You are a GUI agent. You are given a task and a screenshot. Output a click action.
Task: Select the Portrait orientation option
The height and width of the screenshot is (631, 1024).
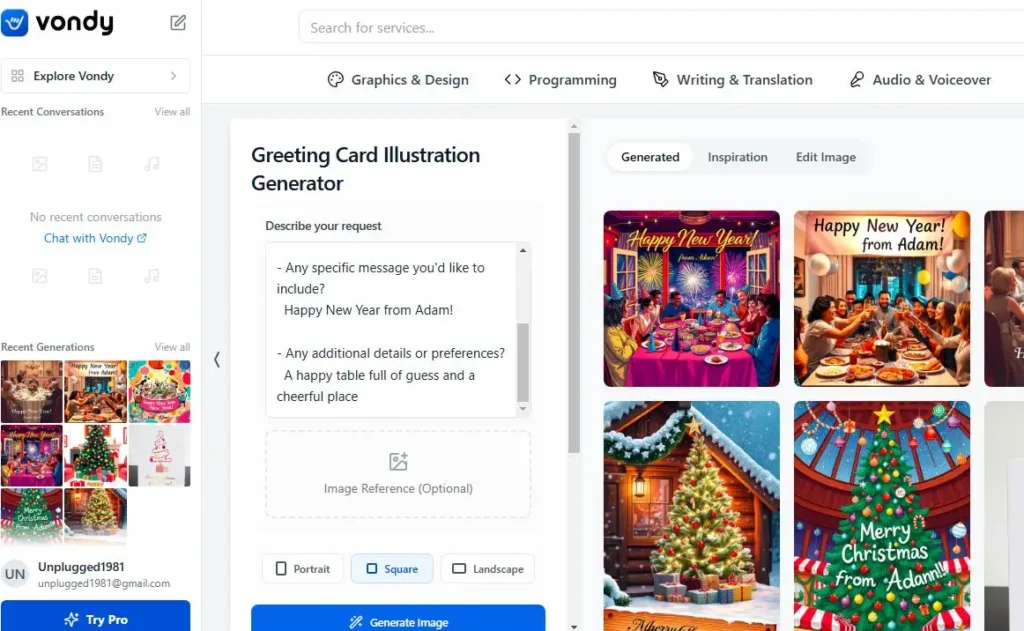[303, 568]
